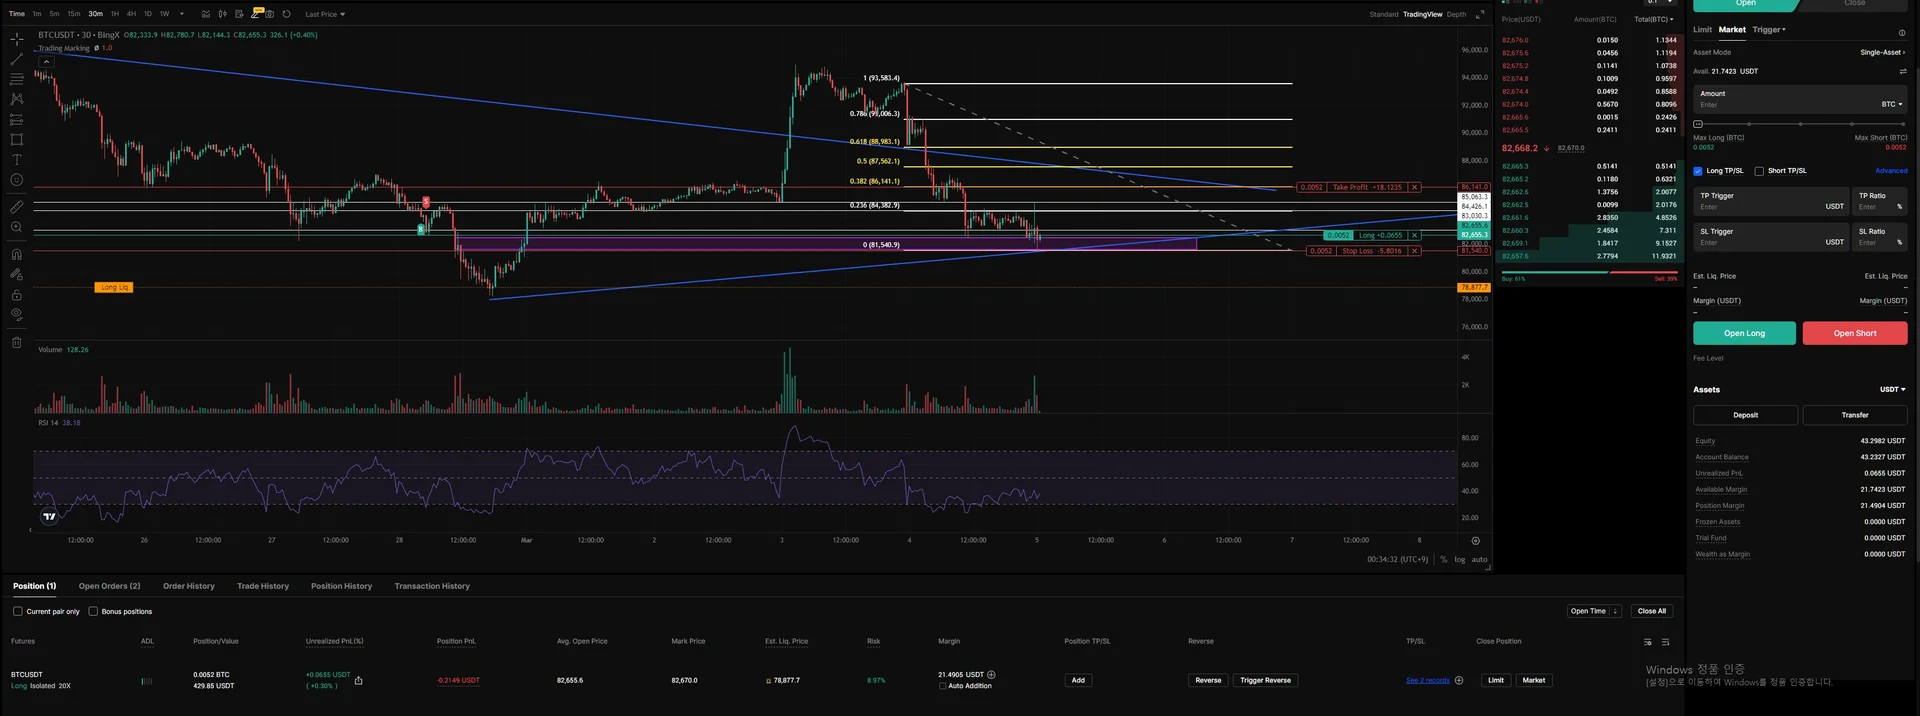1920x716 pixels.
Task: Click the TP Trigger price input
Action: click(x=1769, y=201)
